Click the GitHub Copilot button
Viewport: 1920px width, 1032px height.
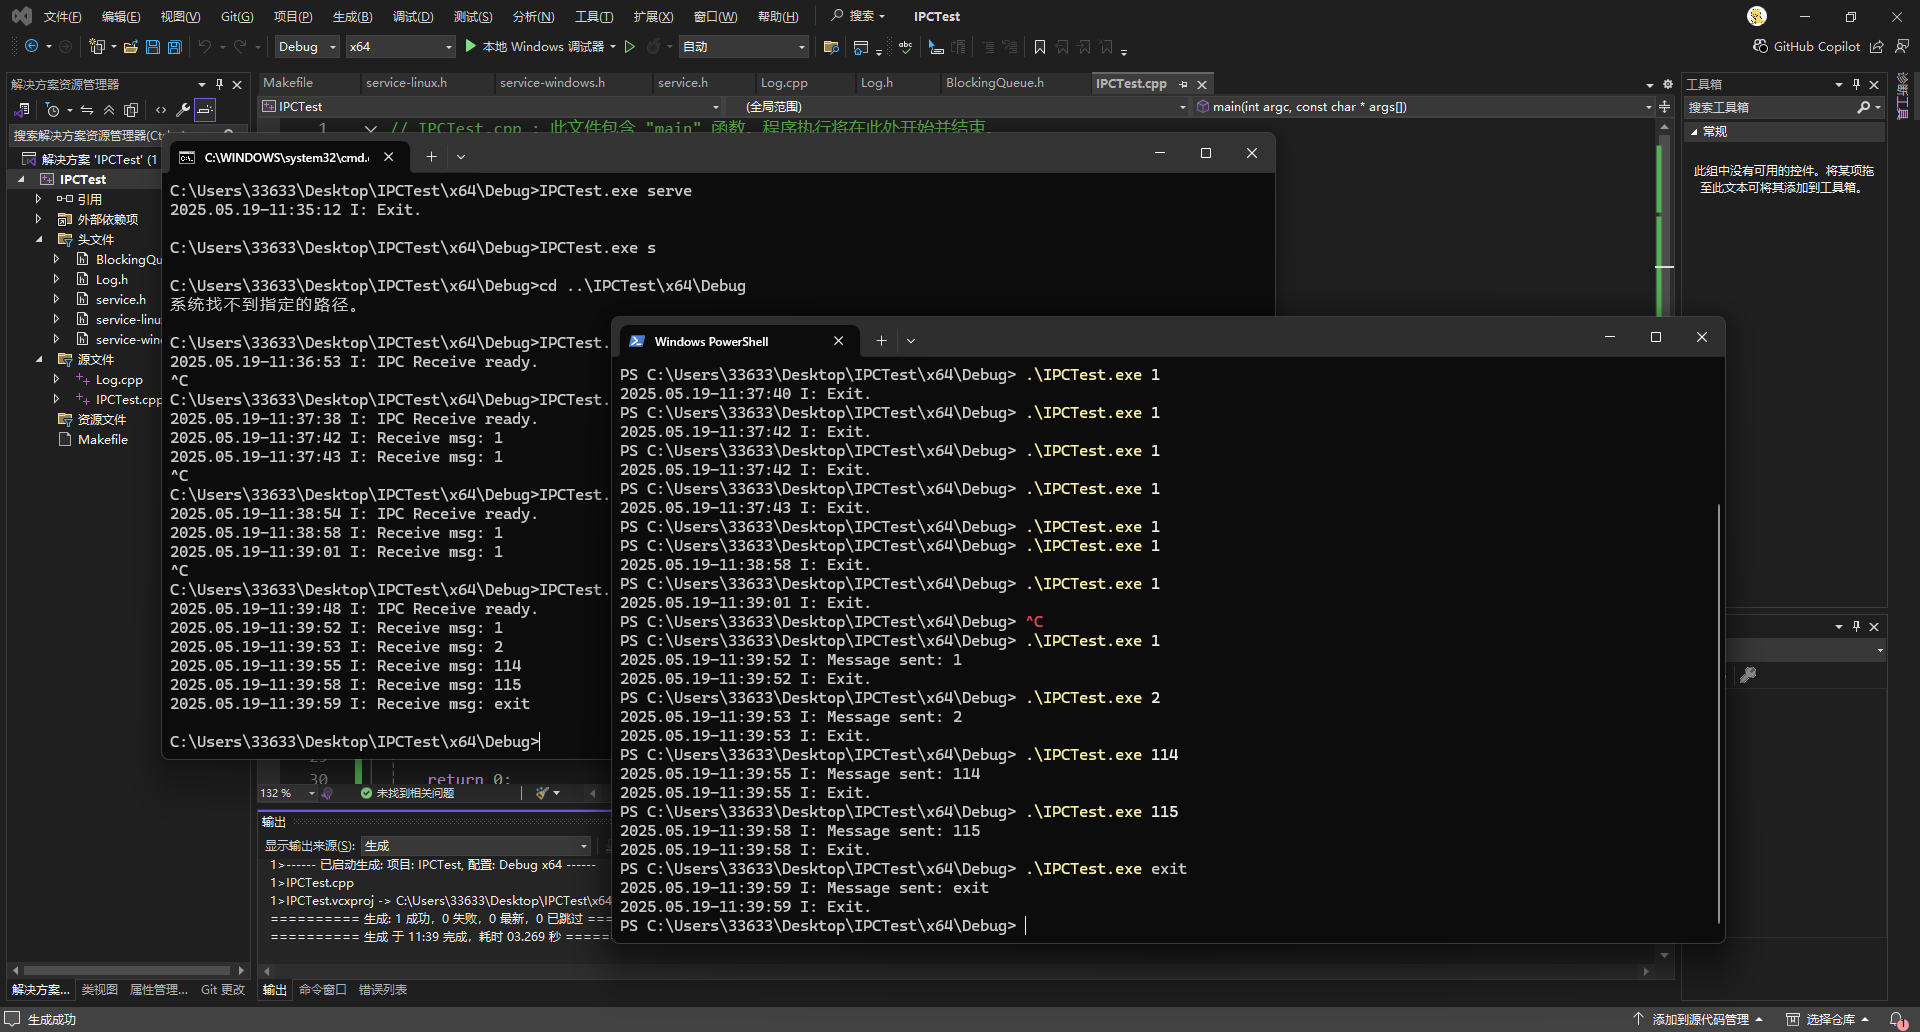(1807, 46)
